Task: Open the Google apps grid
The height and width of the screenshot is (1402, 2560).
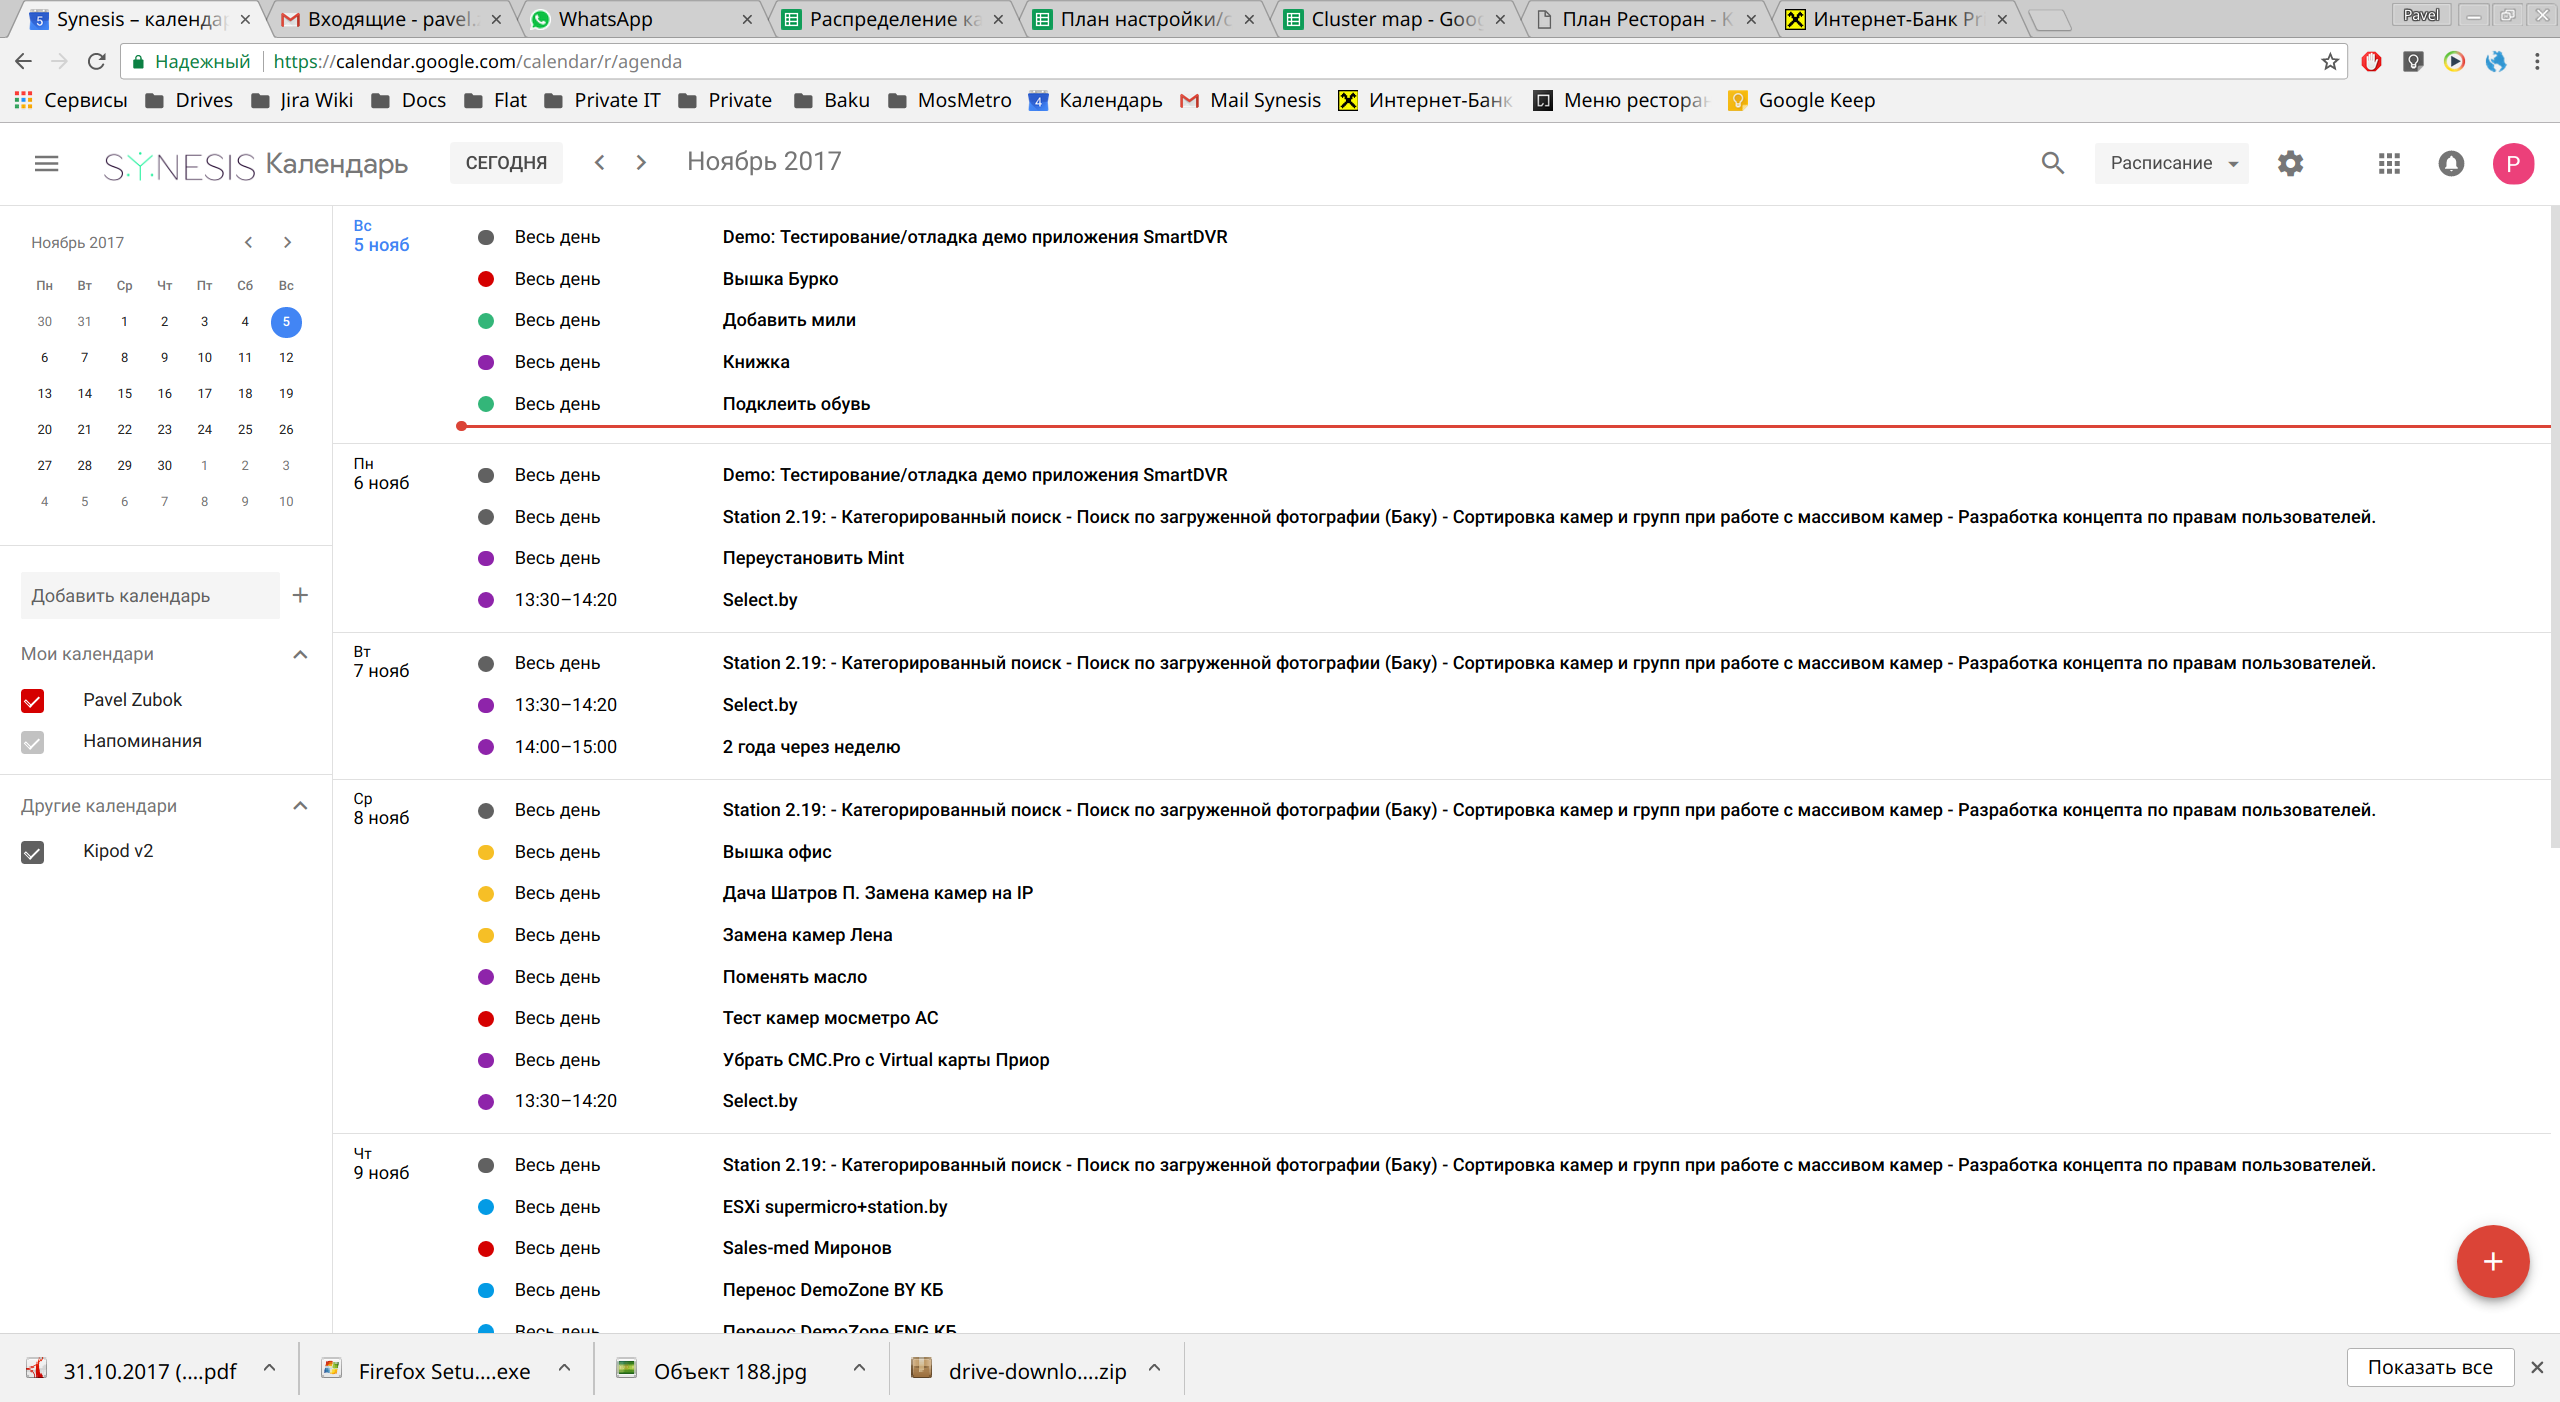Action: coord(2389,163)
